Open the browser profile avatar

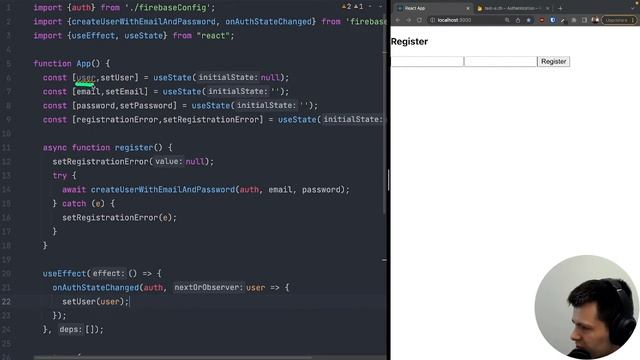click(x=595, y=20)
